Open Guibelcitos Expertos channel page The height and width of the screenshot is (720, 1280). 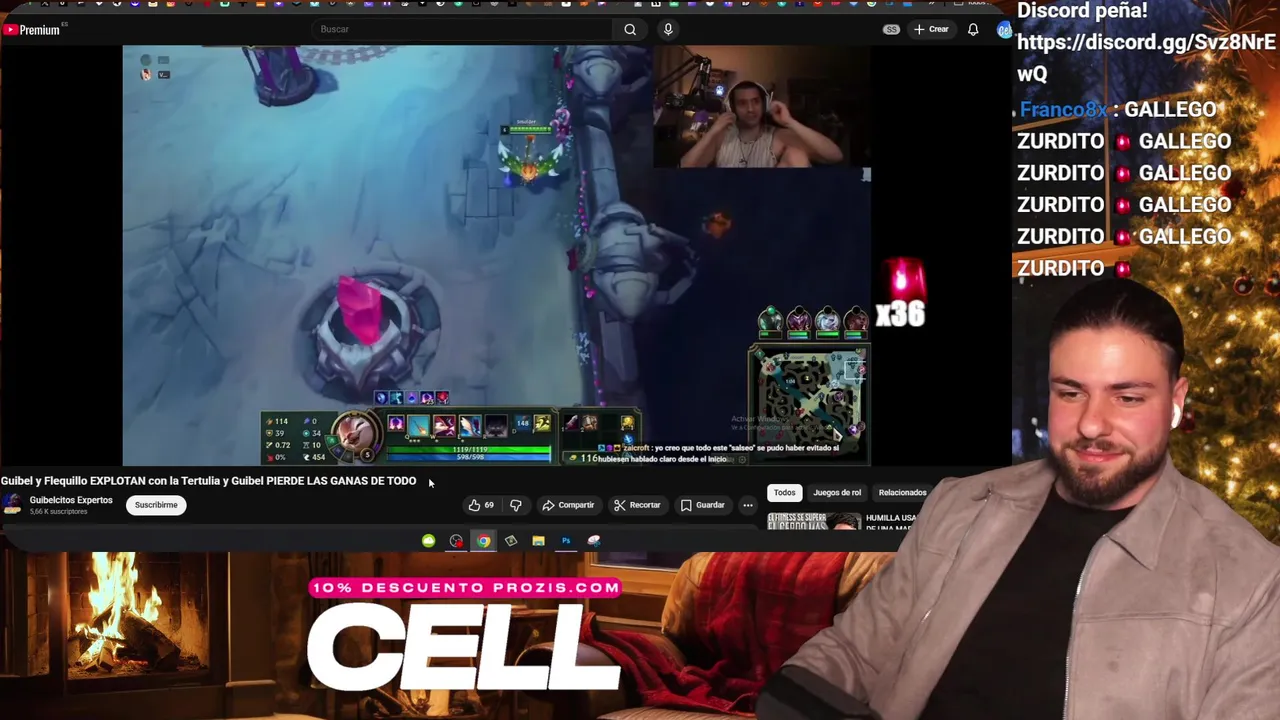(x=71, y=500)
